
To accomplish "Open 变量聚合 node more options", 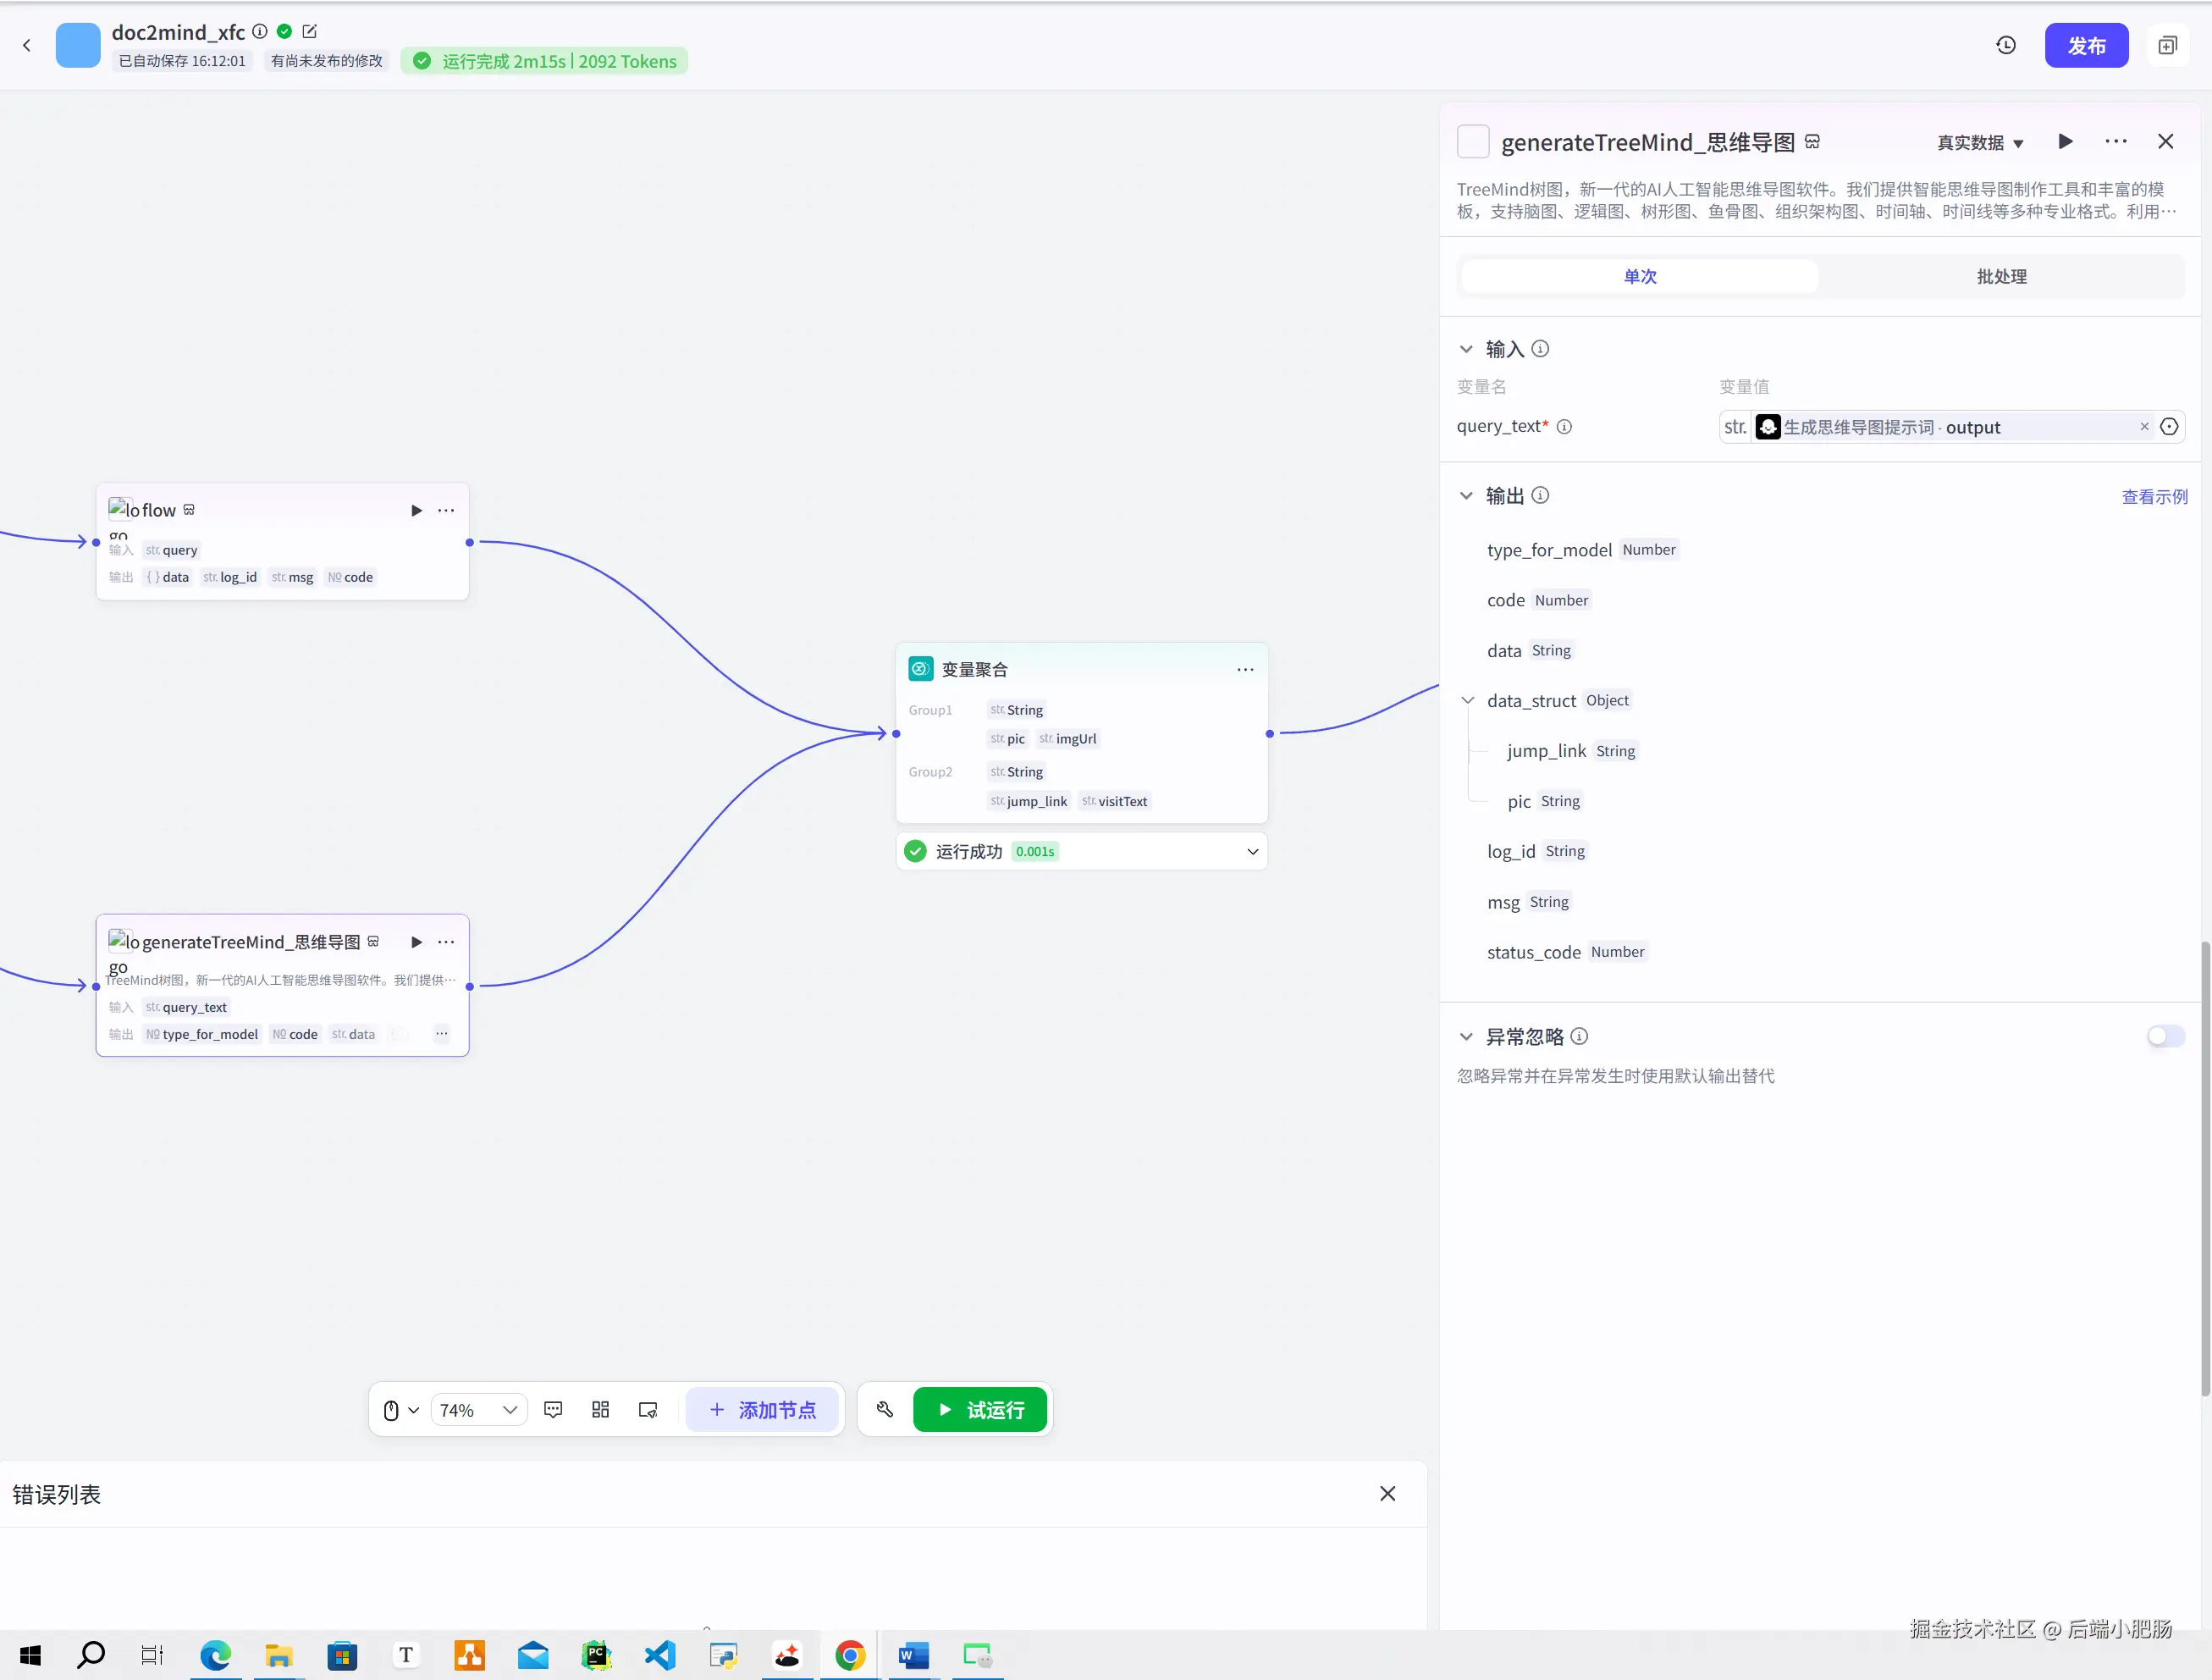I will 1244,669.
